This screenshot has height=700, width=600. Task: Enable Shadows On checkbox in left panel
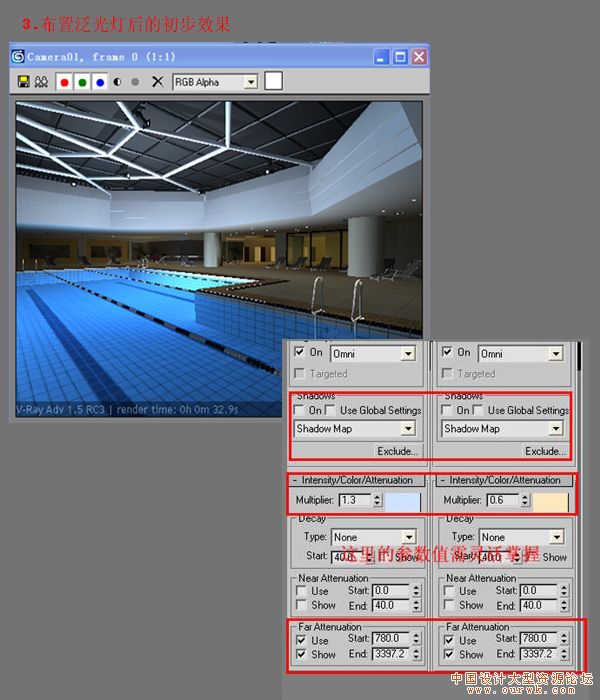click(x=301, y=410)
